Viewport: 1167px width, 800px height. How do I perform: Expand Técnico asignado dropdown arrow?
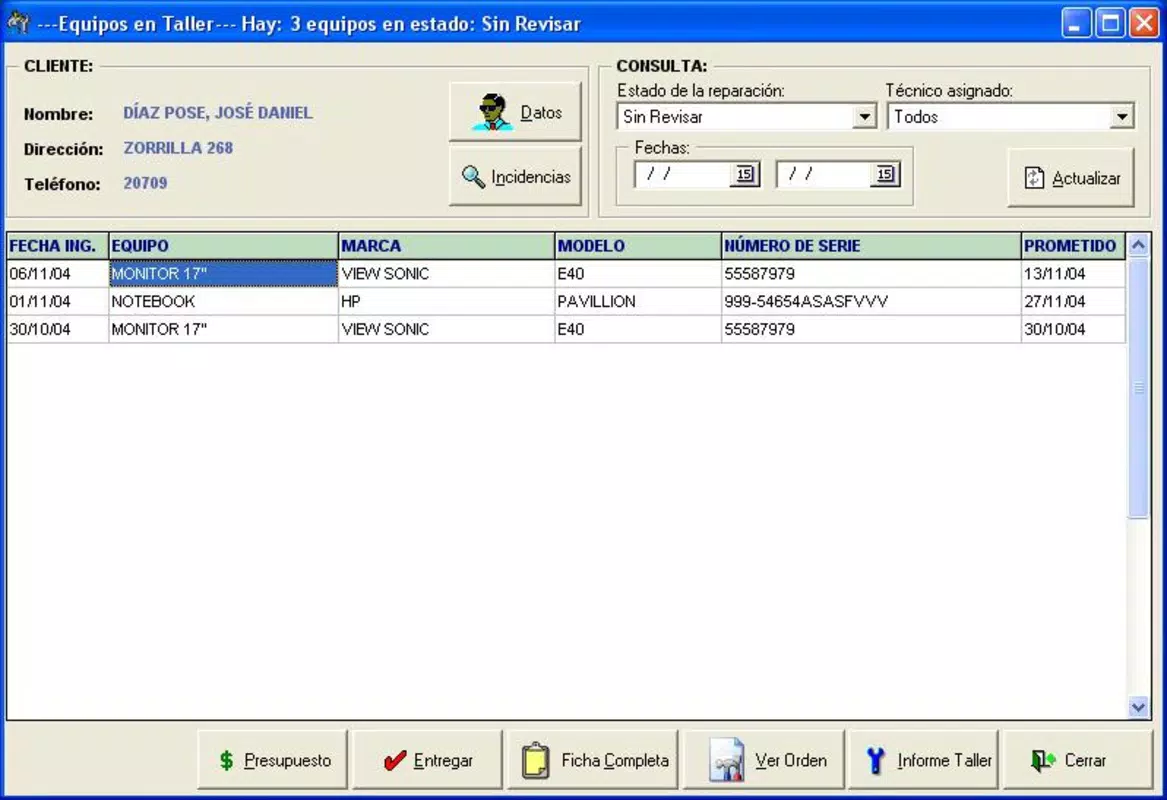1122,117
